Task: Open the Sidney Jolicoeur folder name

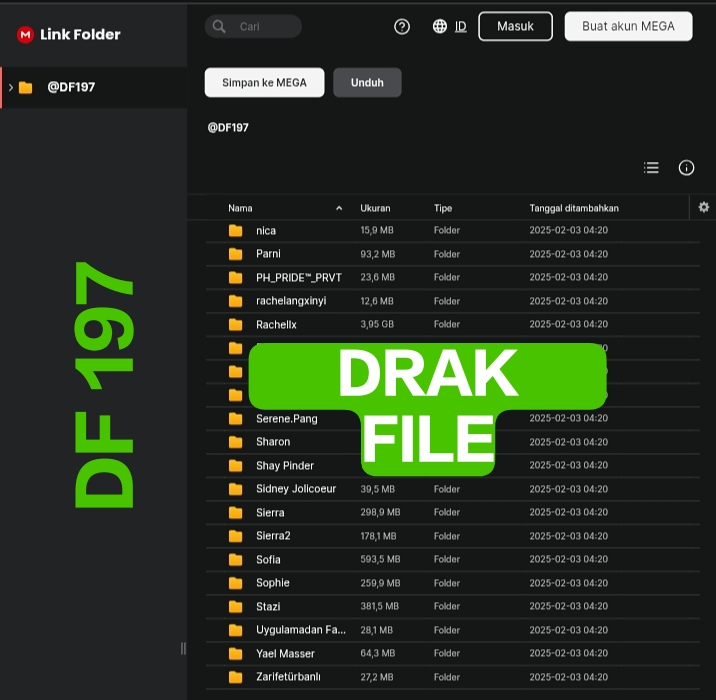Action: tap(296, 489)
